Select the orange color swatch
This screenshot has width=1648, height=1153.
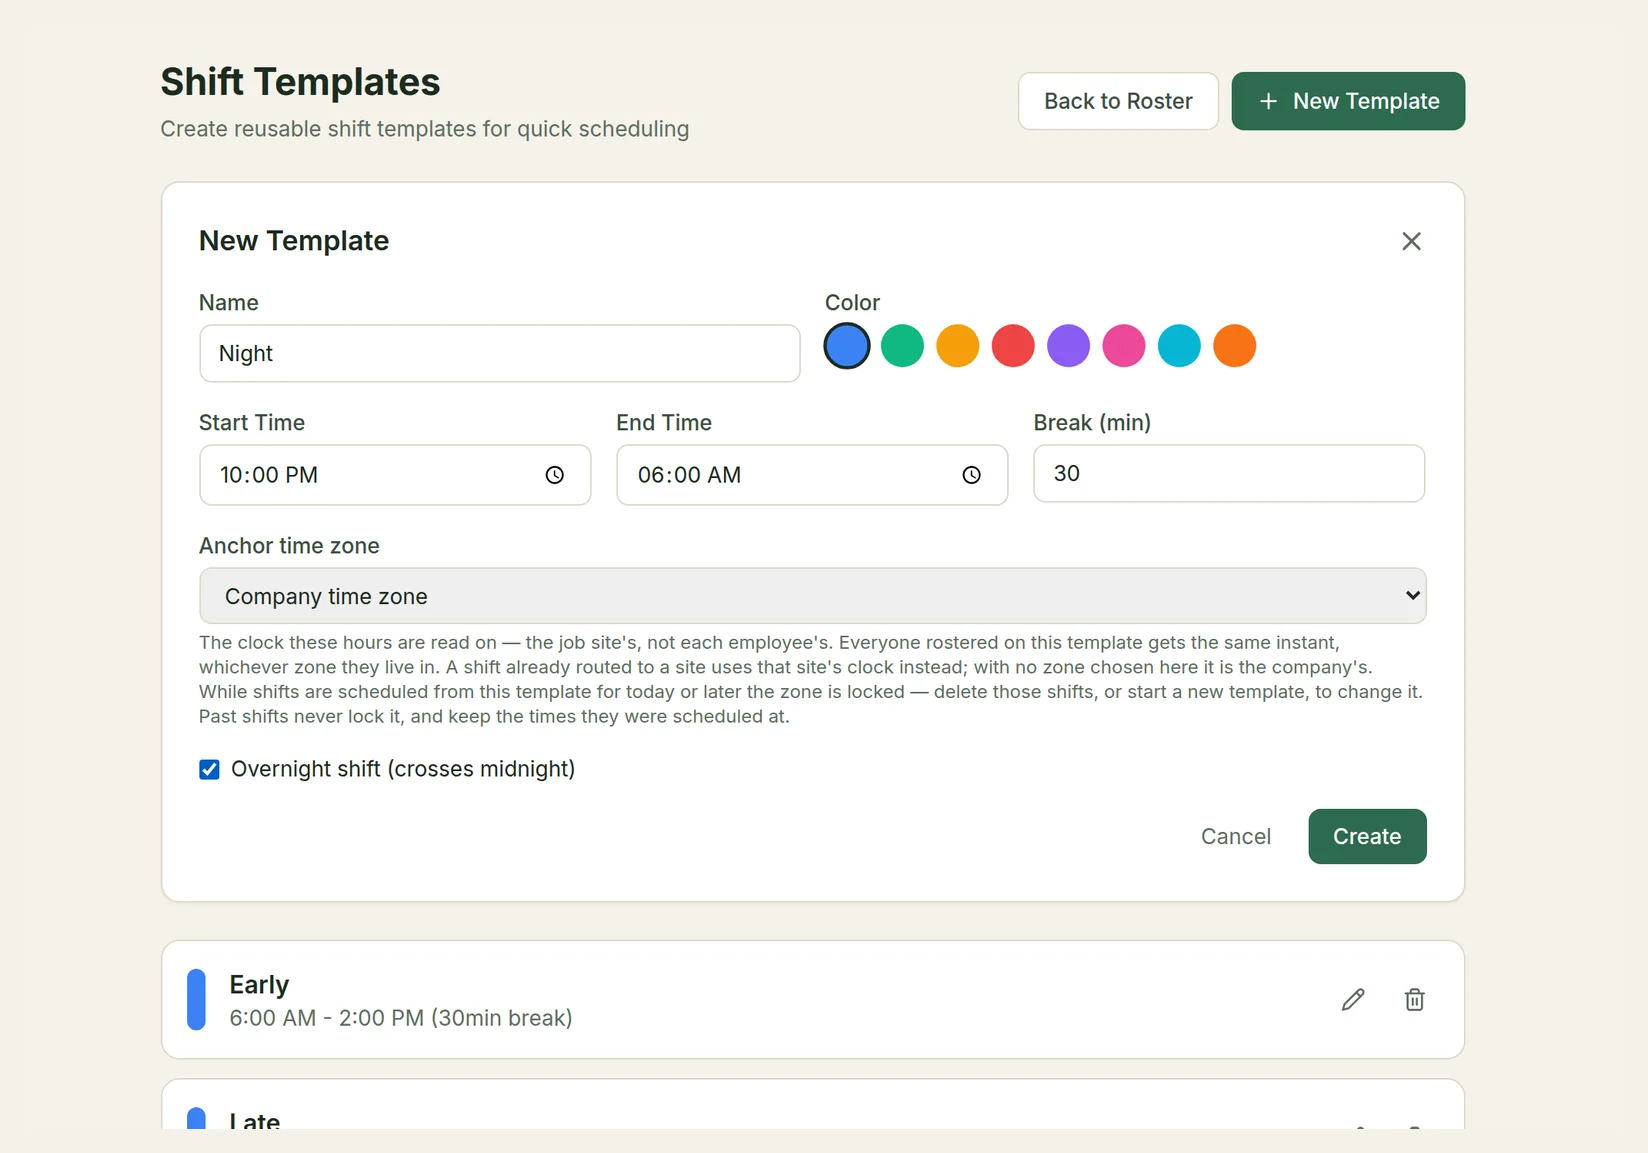pyautogui.click(x=1235, y=346)
